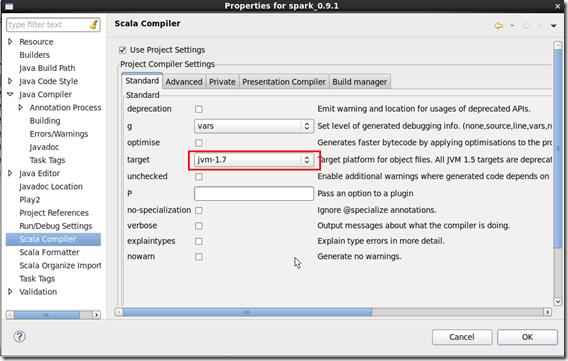Expand the Annotation Process node
Image resolution: width=568 pixels, height=361 pixels.
click(20, 108)
